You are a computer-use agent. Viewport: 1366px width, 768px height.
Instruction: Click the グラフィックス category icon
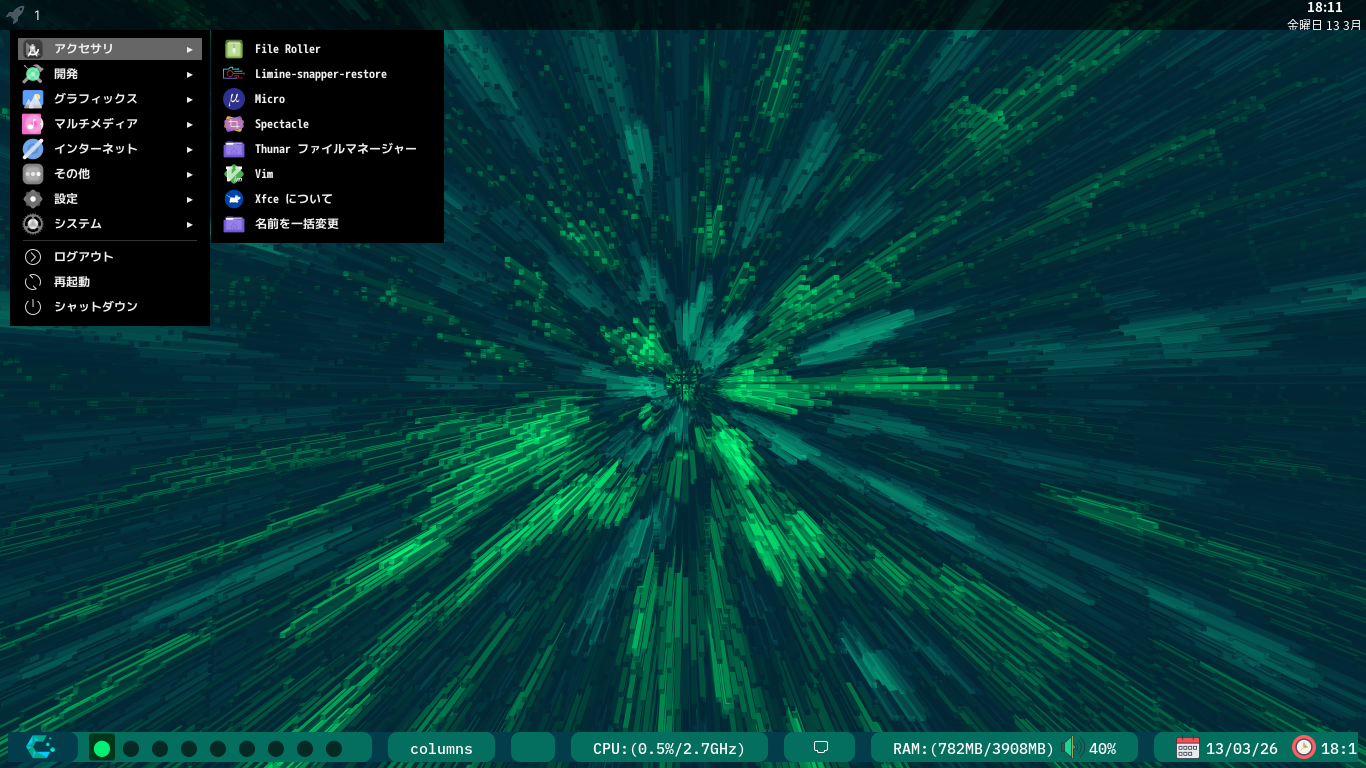(x=33, y=99)
